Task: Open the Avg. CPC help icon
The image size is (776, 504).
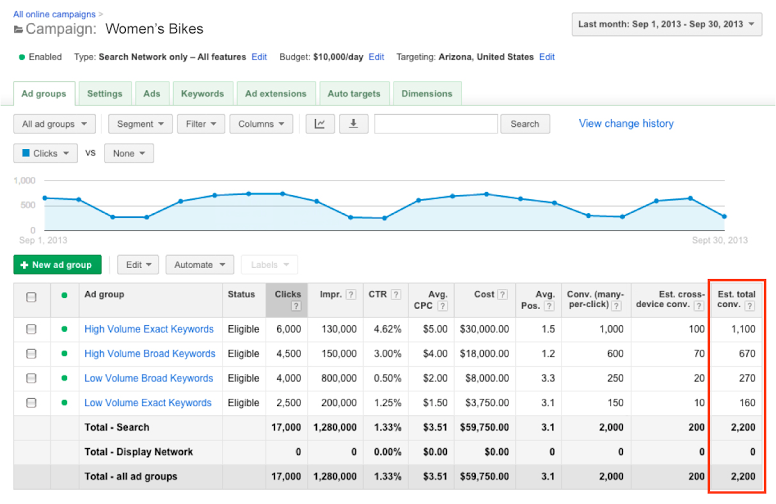Action: [442, 306]
